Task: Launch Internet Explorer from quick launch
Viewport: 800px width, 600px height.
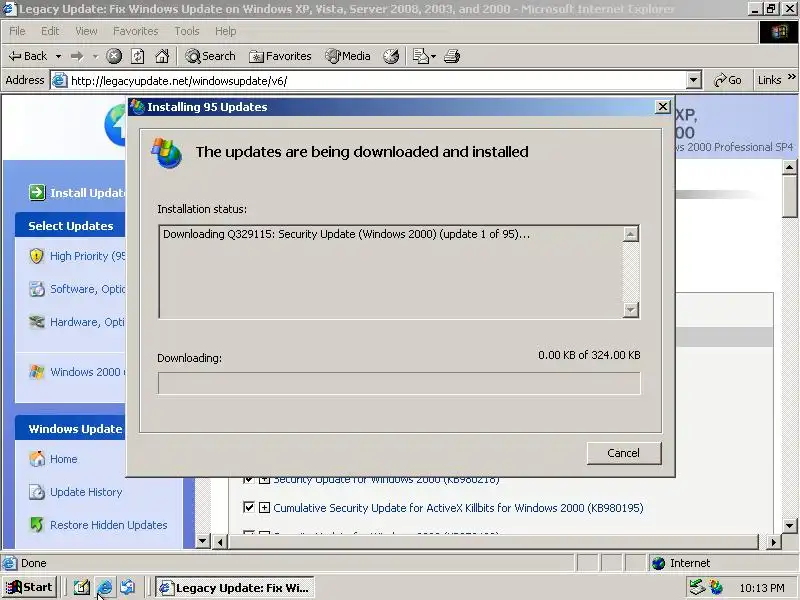Action: [105, 588]
